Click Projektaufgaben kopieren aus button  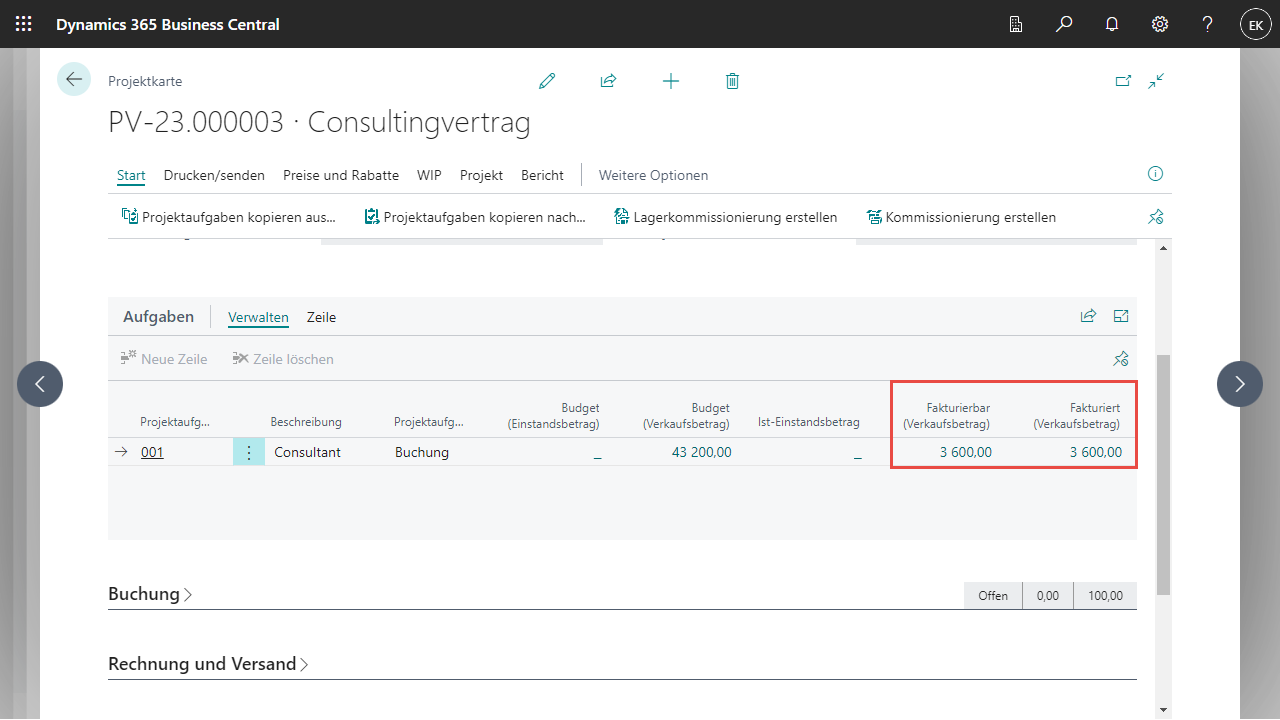[229, 217]
